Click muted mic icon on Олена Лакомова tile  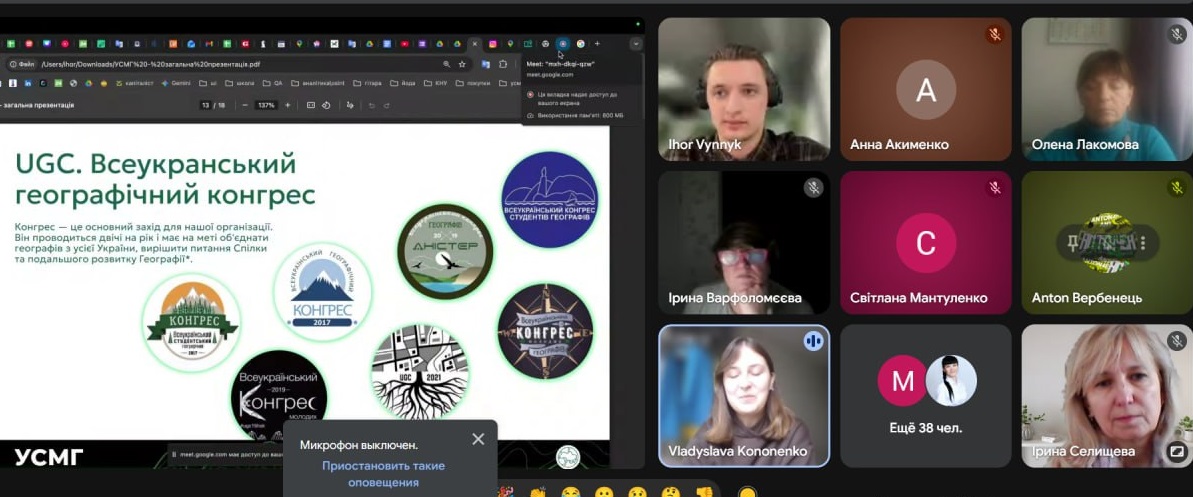[1177, 34]
